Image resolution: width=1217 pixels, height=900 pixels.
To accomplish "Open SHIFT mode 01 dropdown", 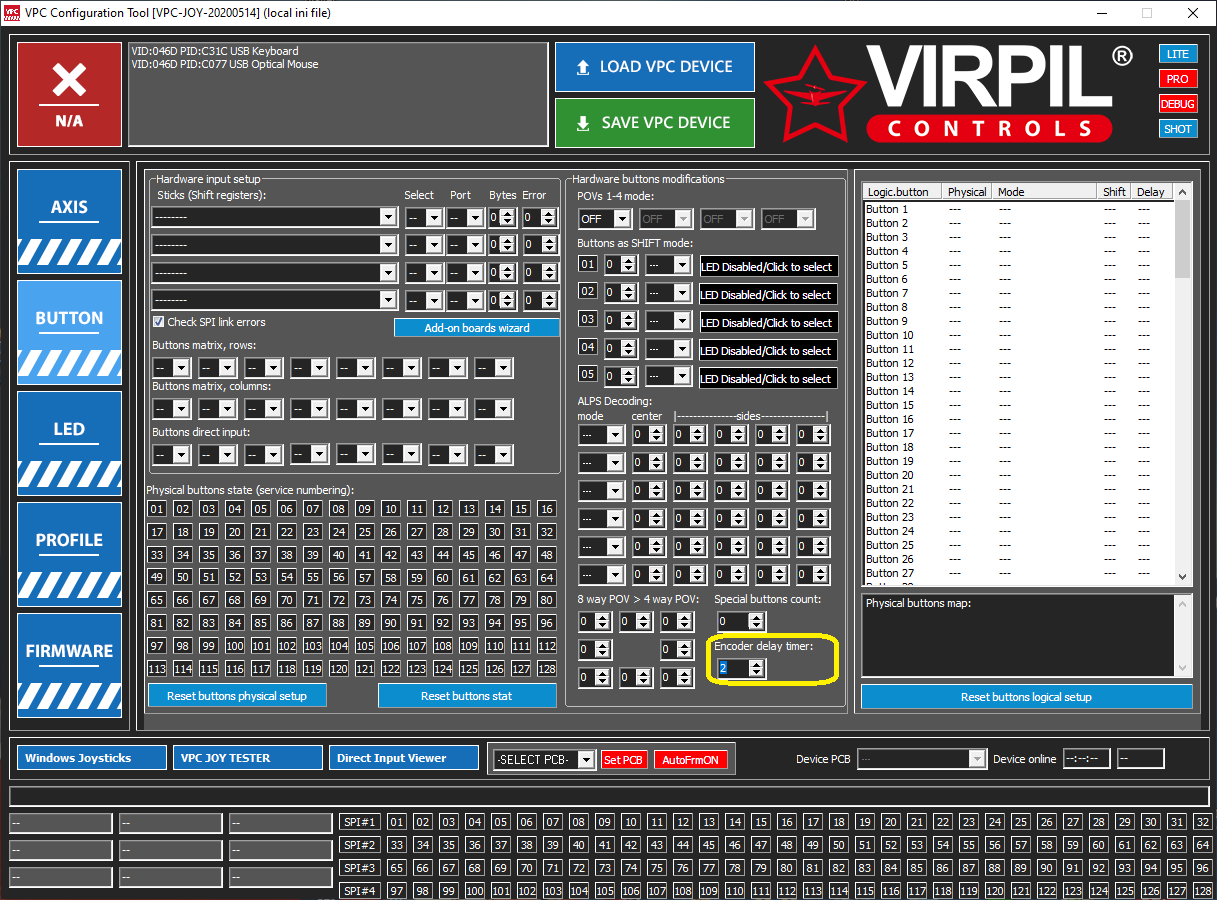I will tap(668, 265).
